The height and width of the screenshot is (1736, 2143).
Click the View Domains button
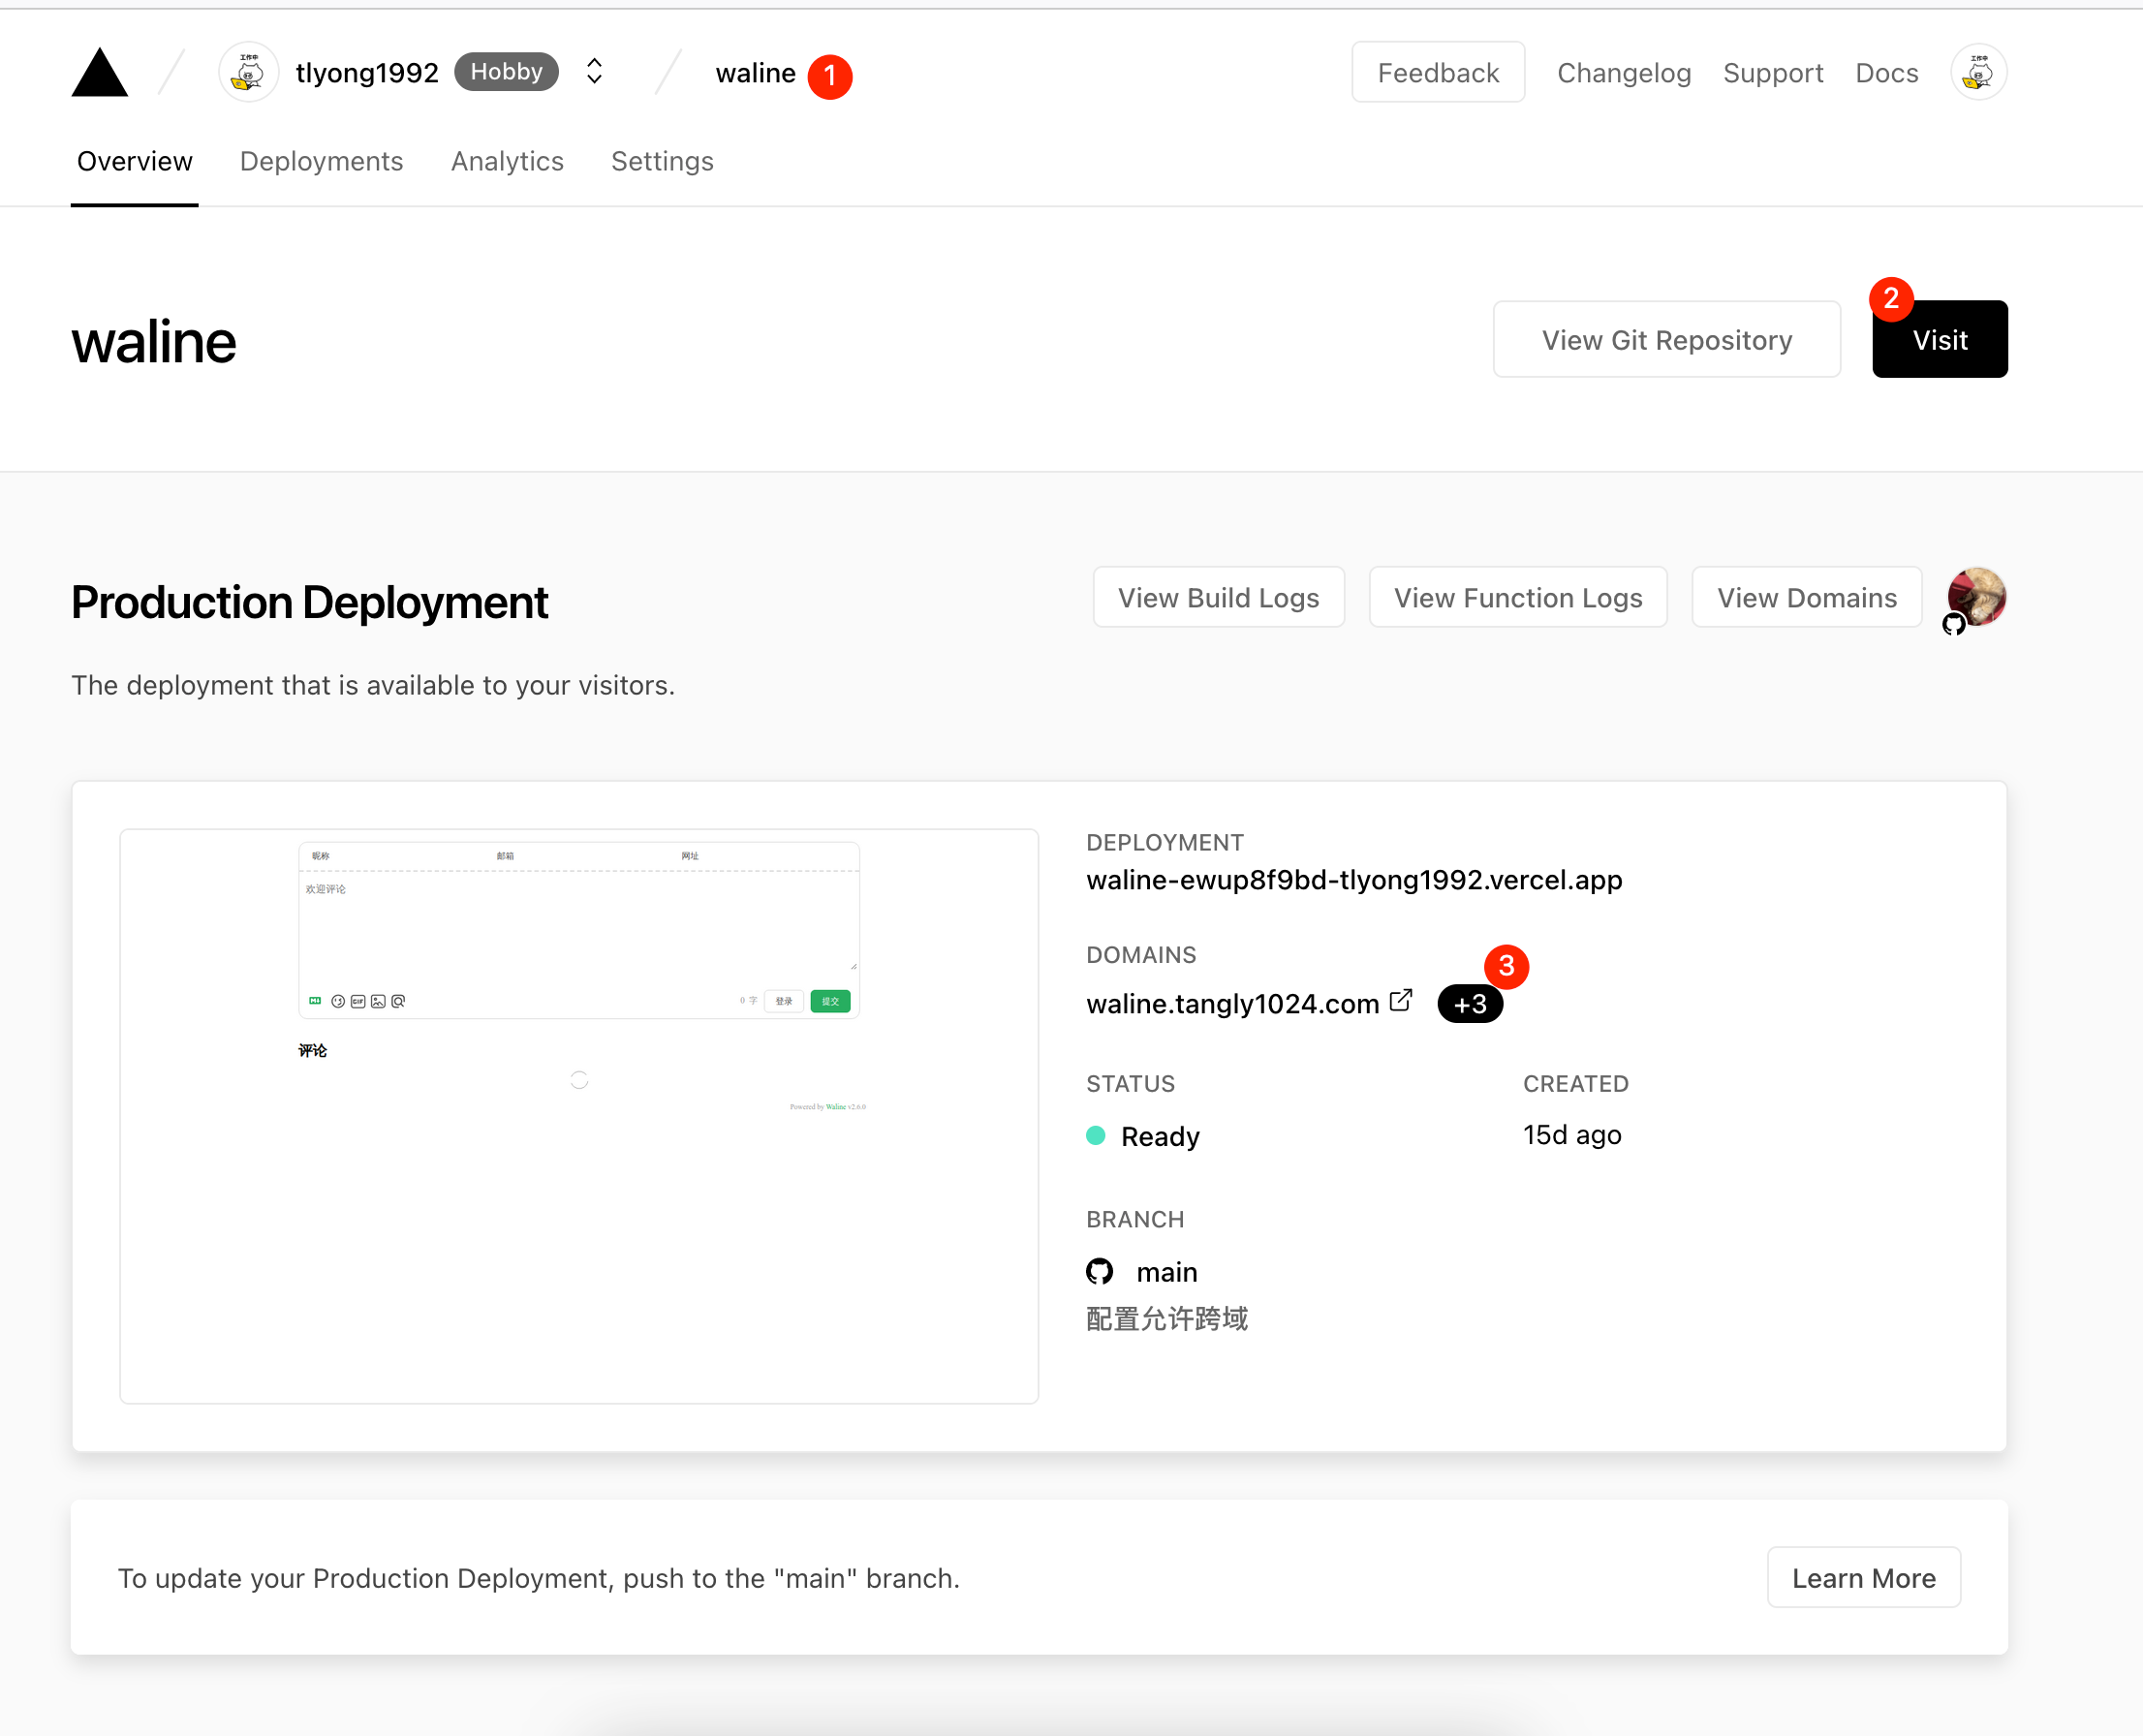click(x=1807, y=598)
